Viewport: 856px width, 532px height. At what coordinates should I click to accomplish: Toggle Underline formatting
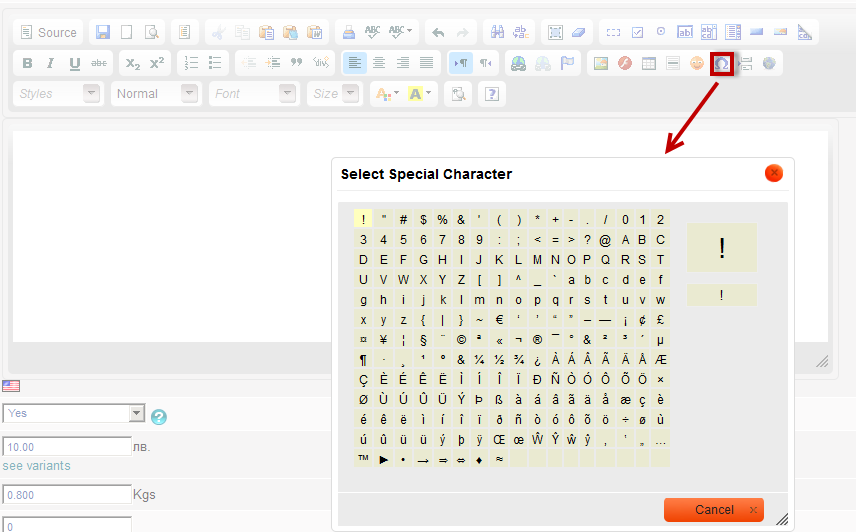click(75, 63)
